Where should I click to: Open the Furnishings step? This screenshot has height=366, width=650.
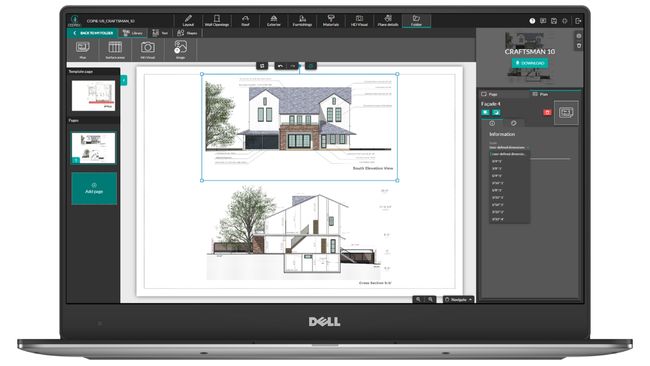(302, 21)
